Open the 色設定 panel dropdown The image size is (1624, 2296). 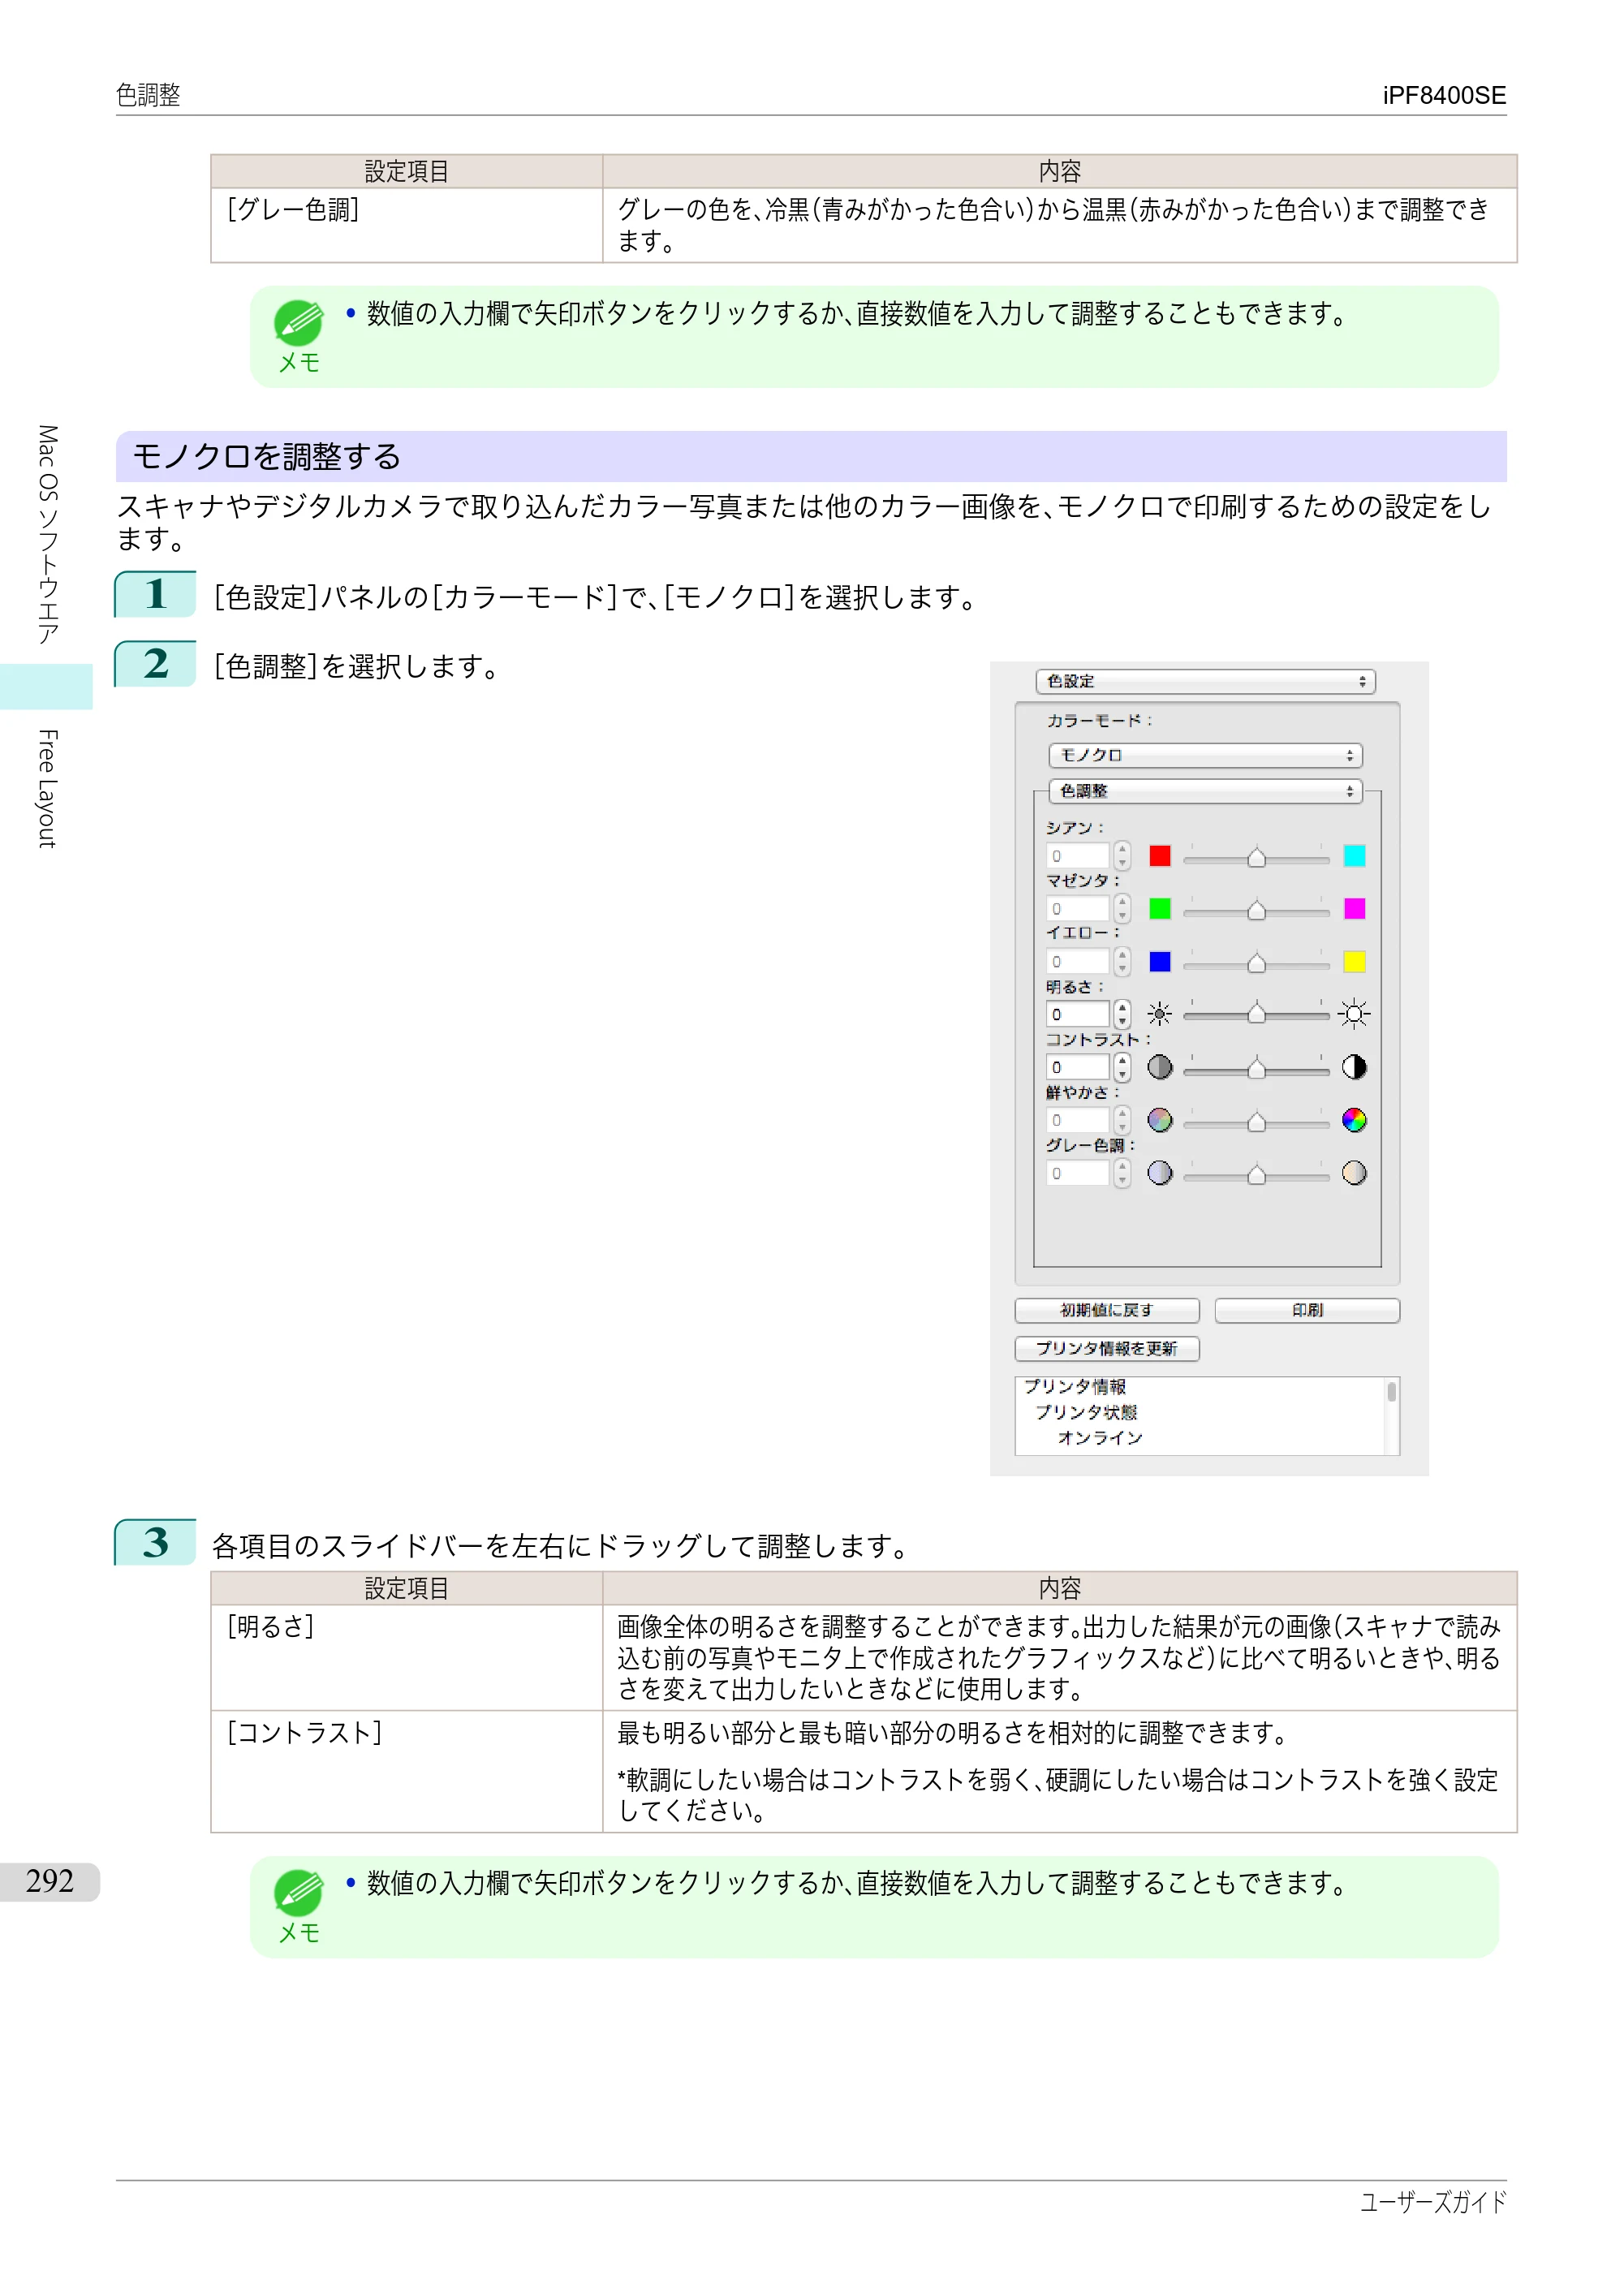coord(1205,682)
